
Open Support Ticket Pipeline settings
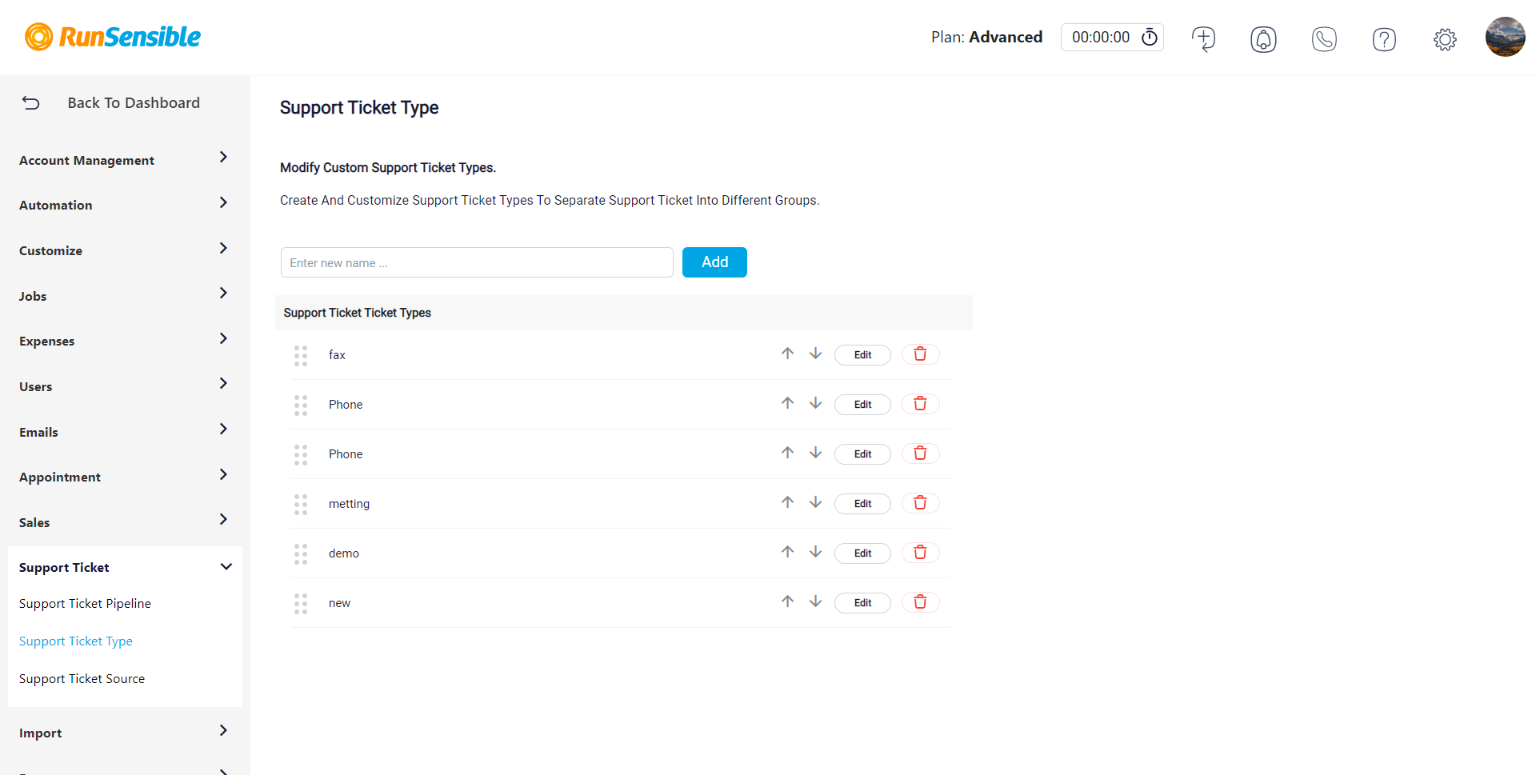[85, 604]
